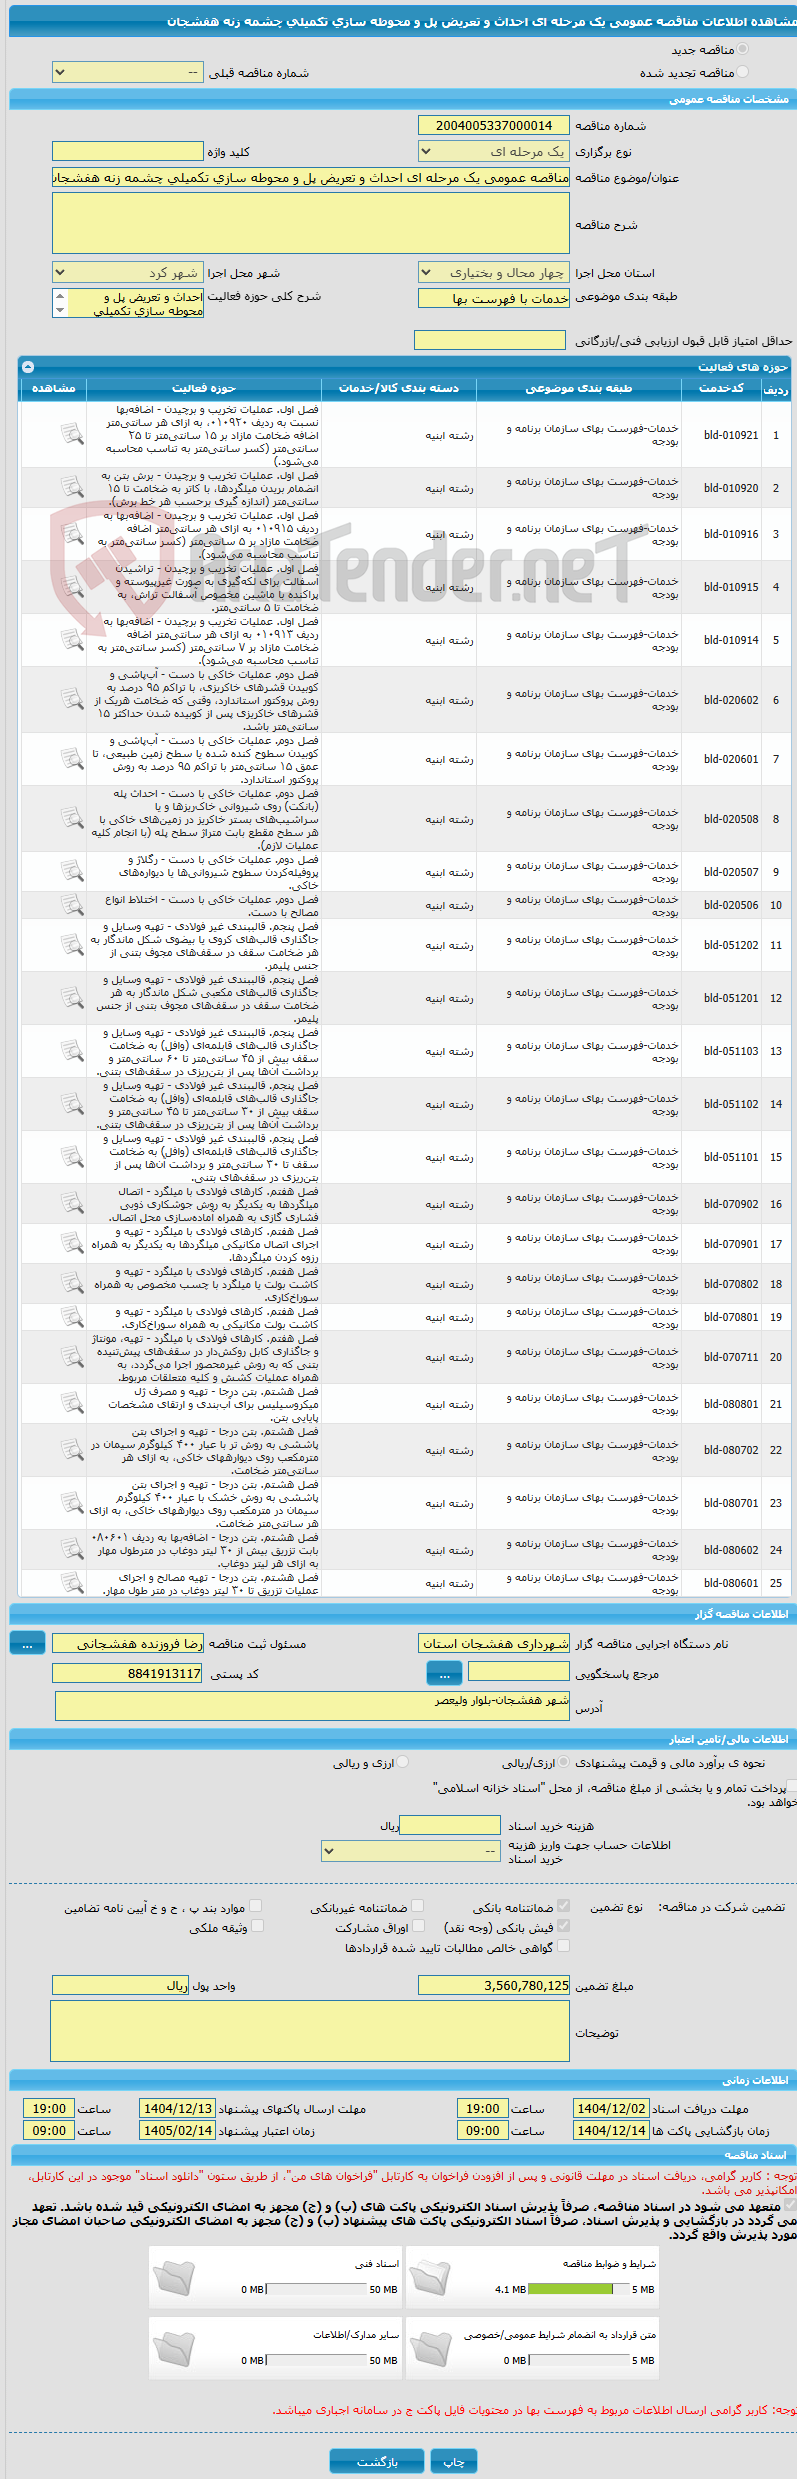Select the ارزی/ریالی radio option

(x=565, y=1763)
